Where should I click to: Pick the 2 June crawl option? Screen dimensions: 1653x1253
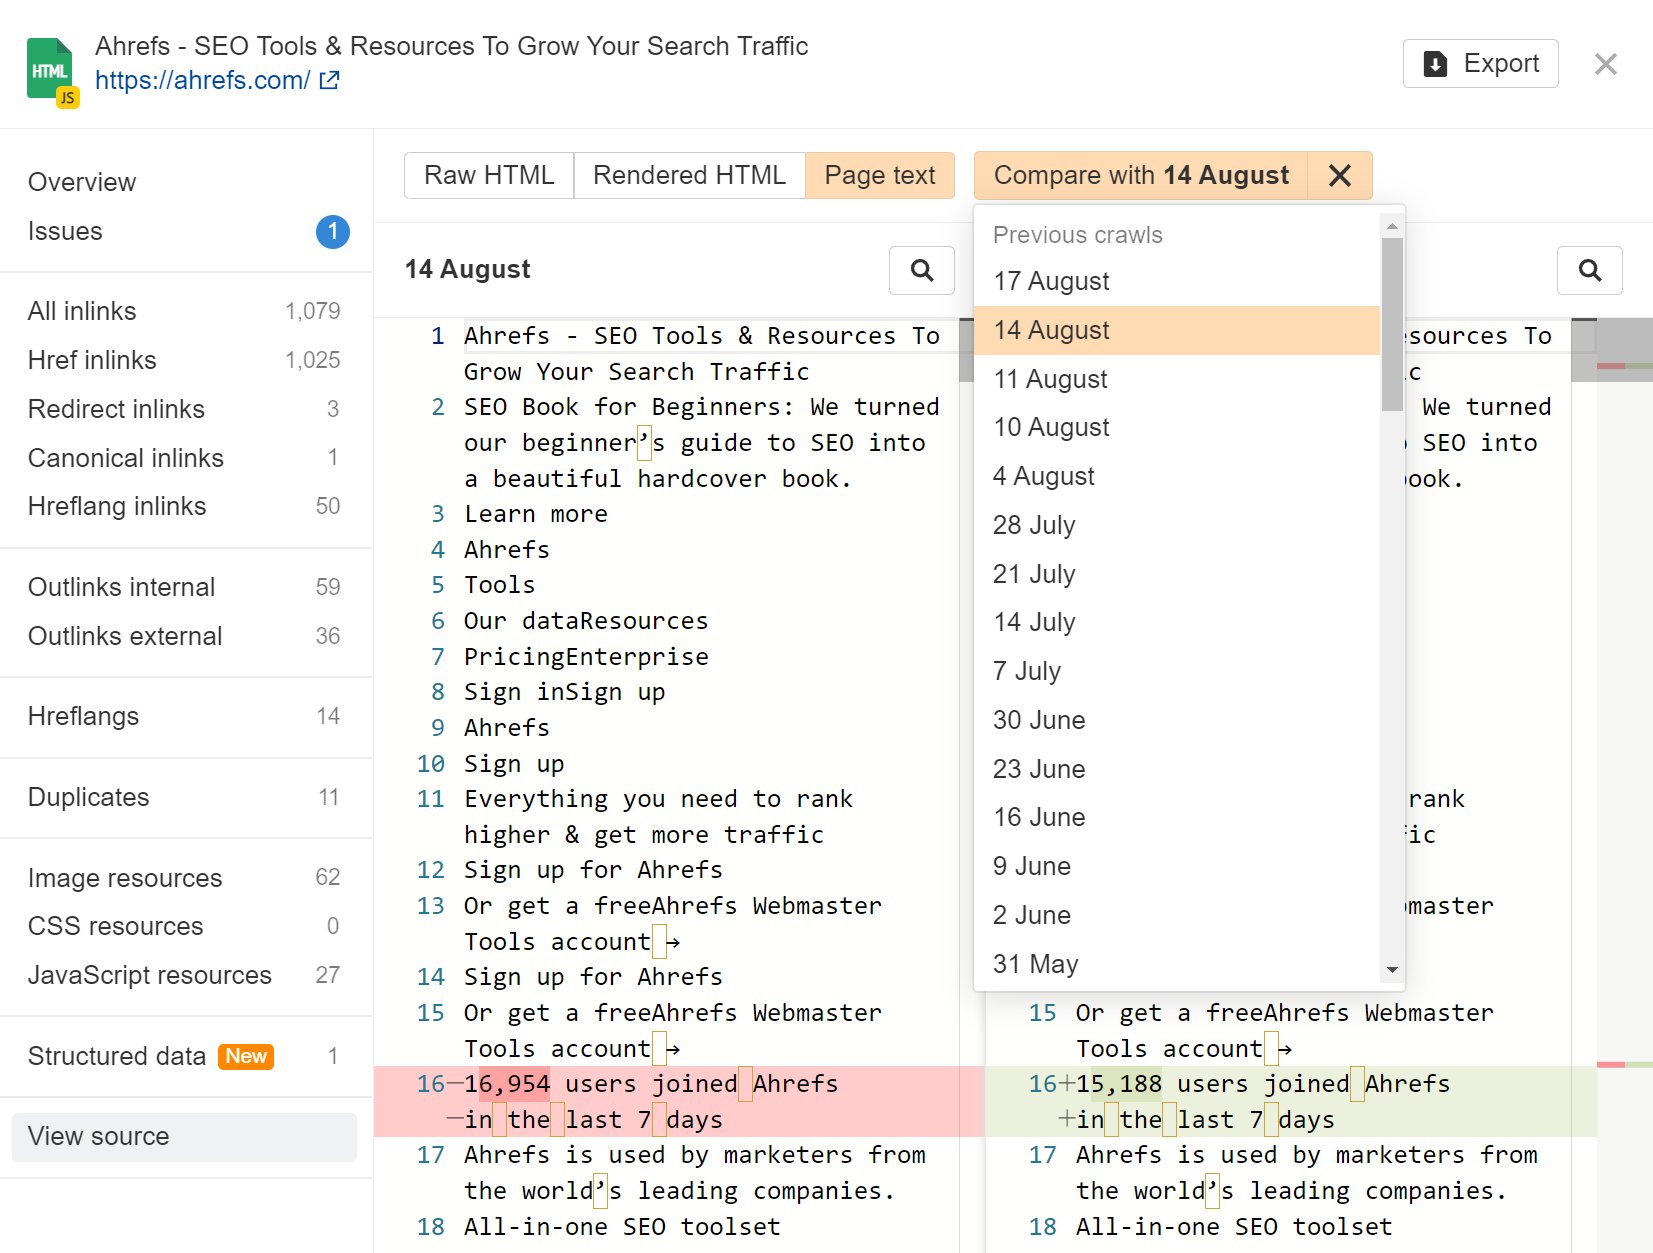pos(1031,916)
